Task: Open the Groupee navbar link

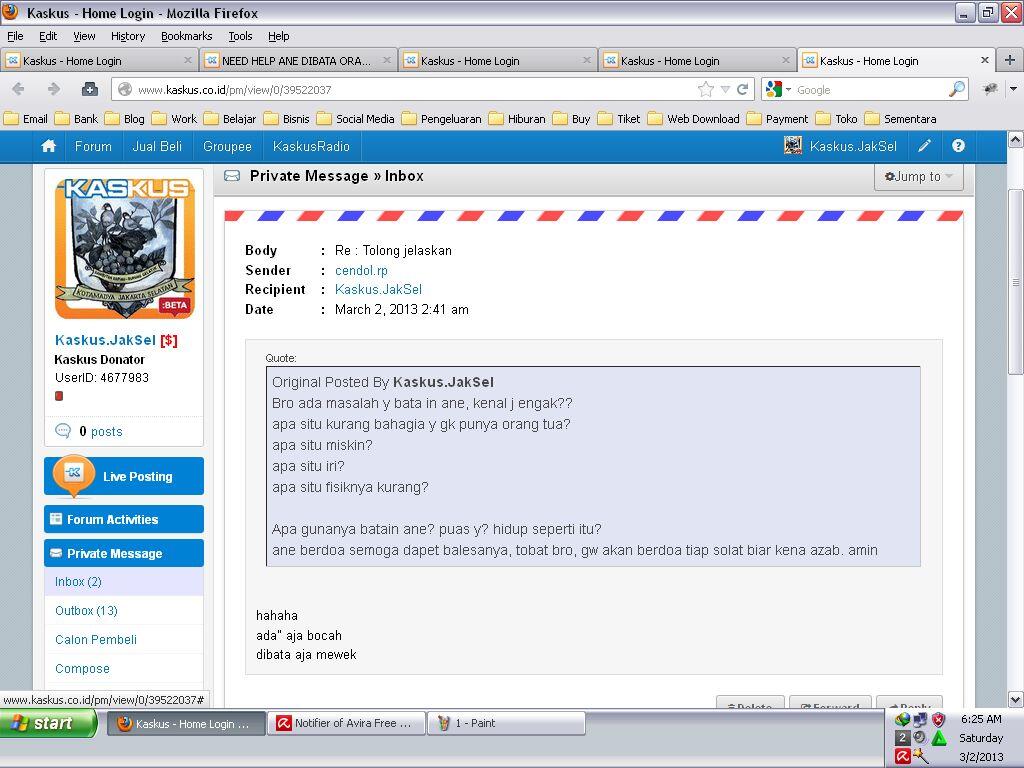Action: pos(227,146)
